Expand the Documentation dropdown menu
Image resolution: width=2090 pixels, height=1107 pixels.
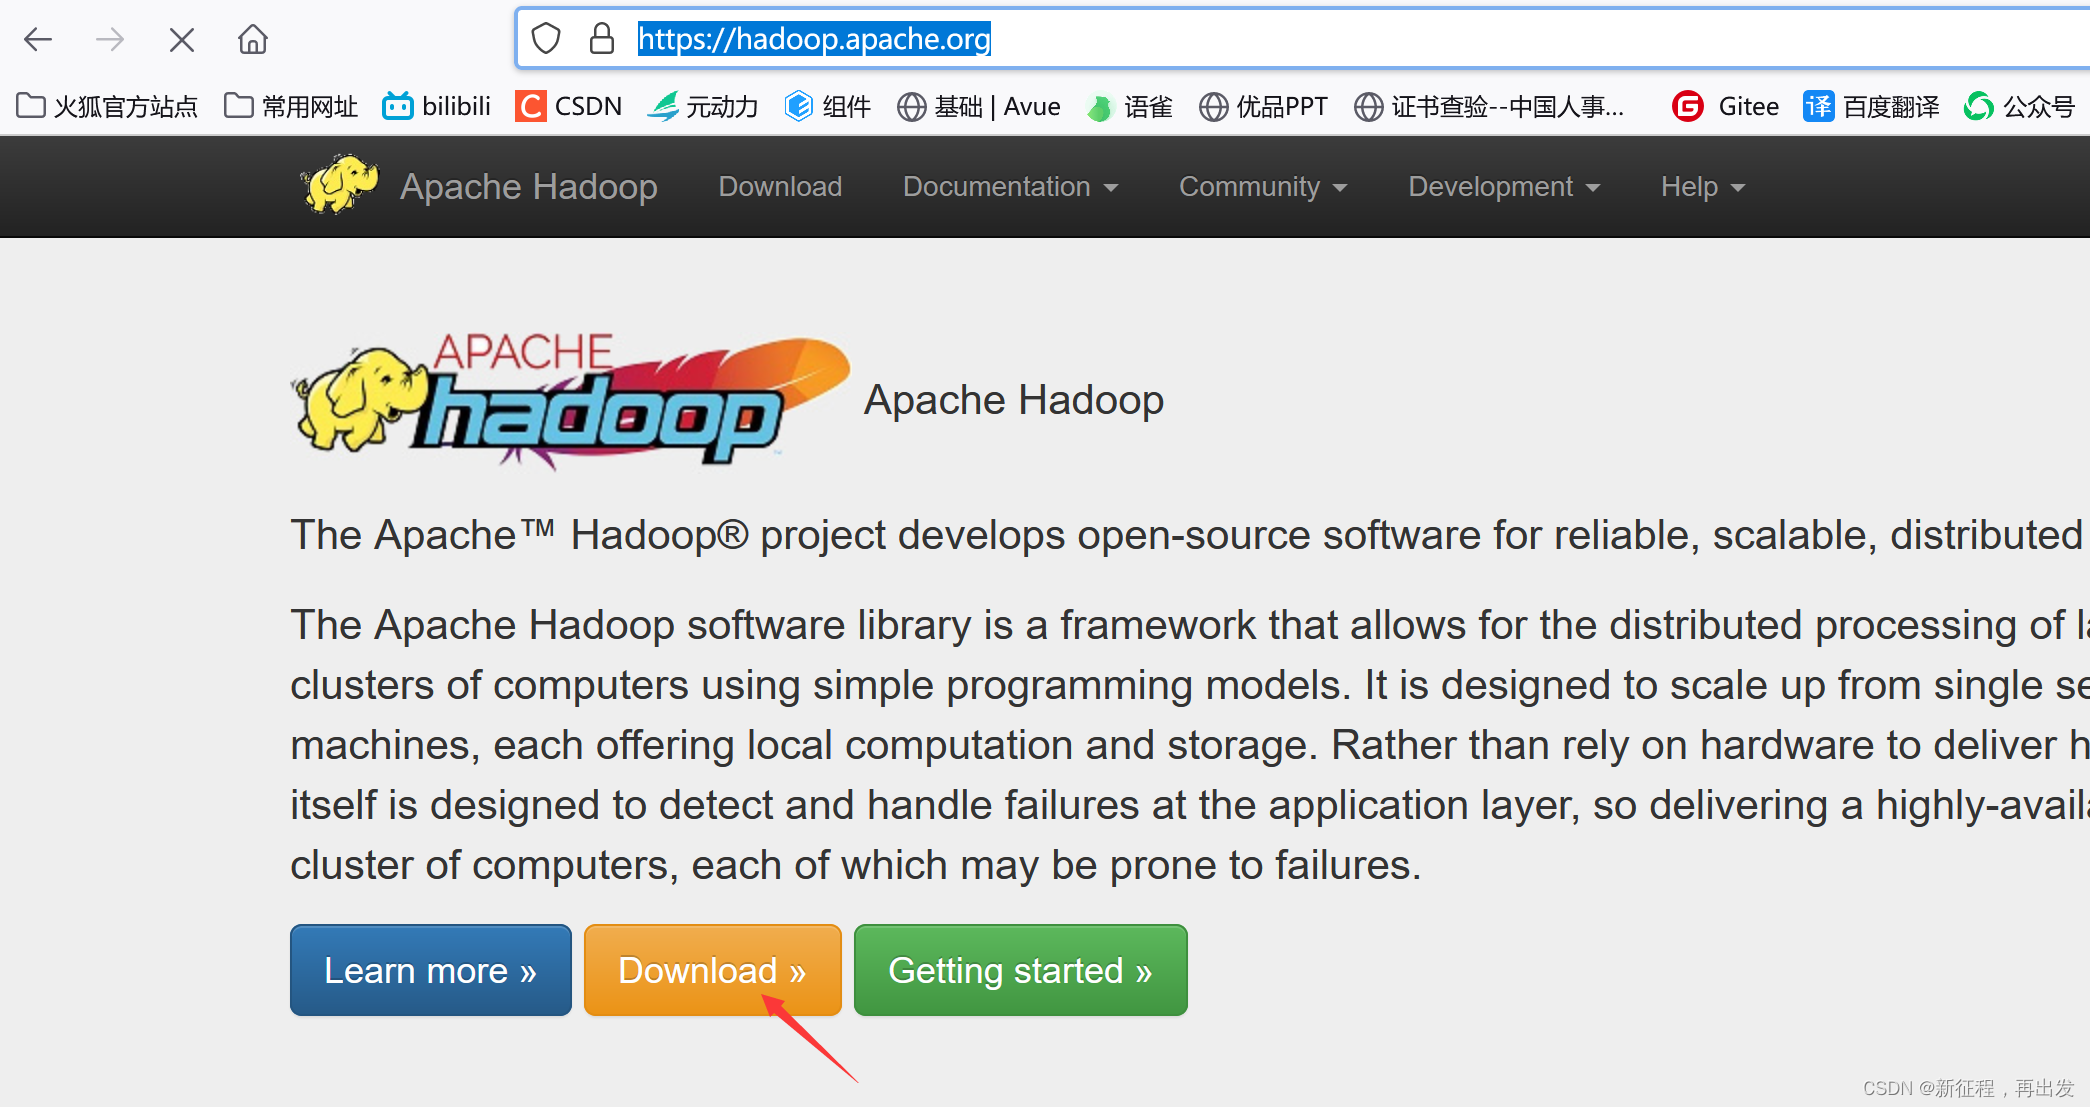click(1010, 187)
